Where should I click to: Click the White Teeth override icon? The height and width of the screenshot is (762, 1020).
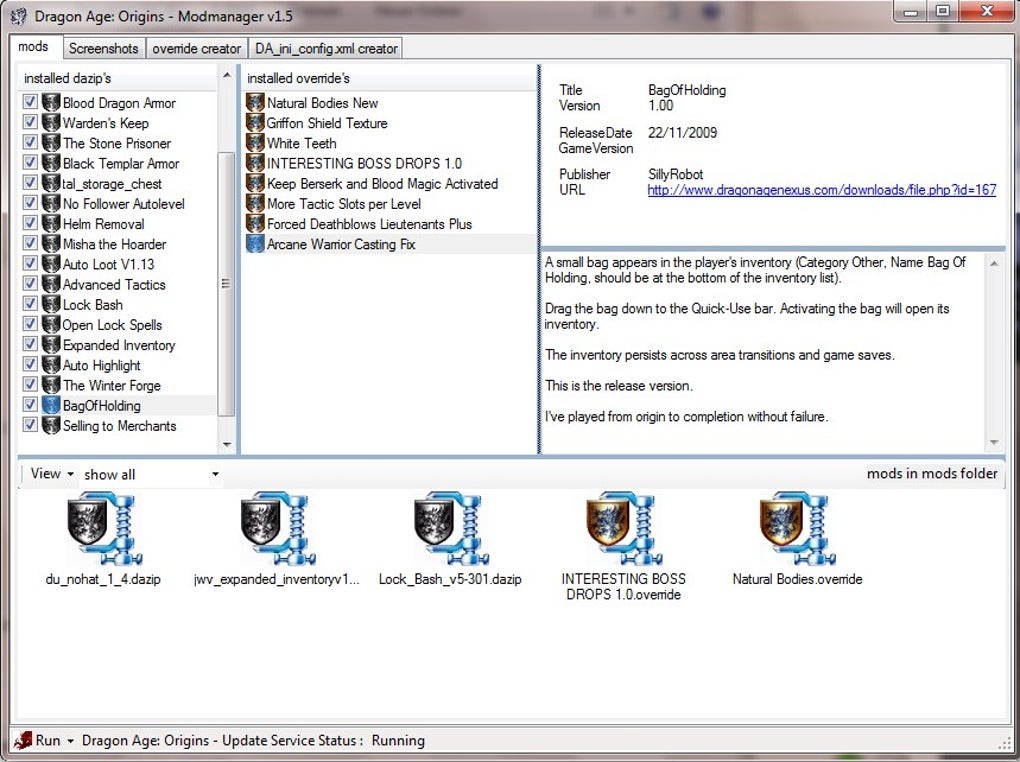click(256, 143)
